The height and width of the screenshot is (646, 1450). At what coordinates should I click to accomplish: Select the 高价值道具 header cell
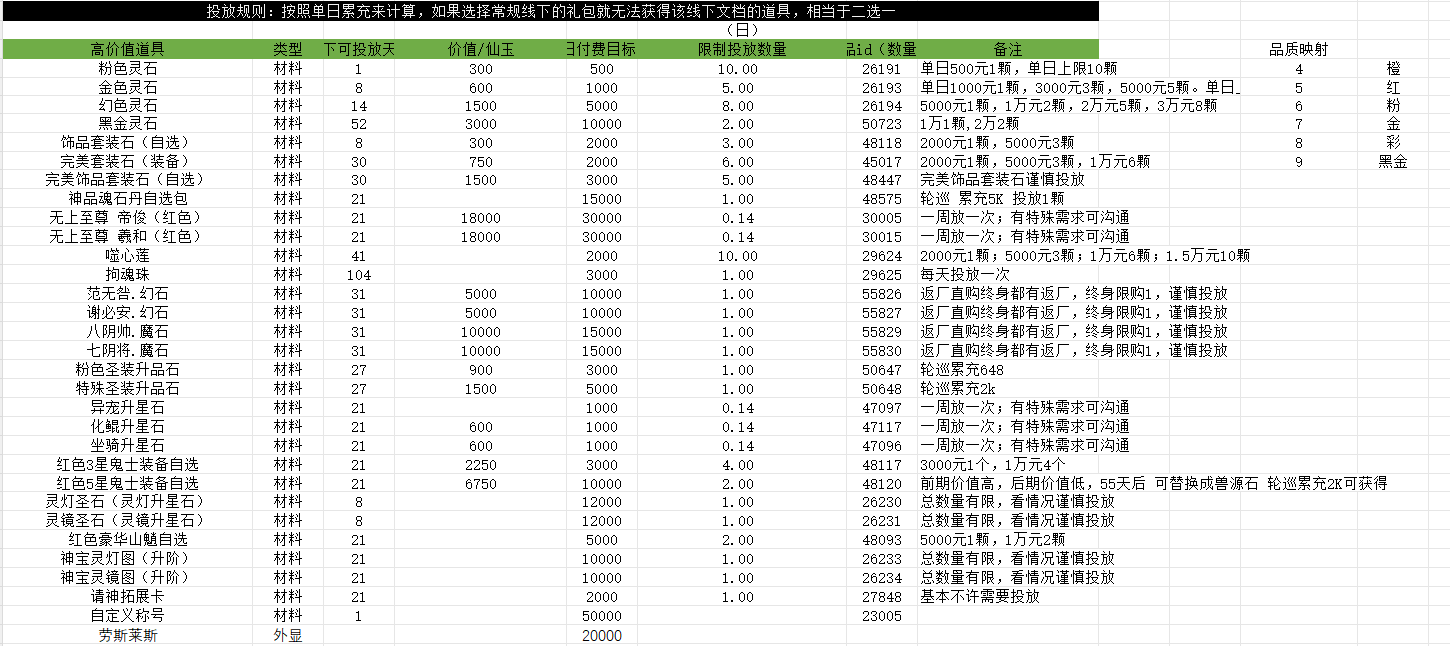(127, 49)
